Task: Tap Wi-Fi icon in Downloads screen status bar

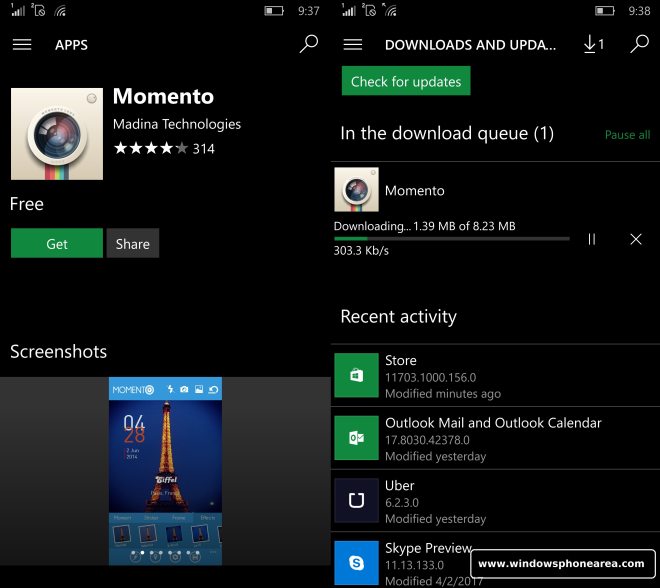Action: (390, 10)
